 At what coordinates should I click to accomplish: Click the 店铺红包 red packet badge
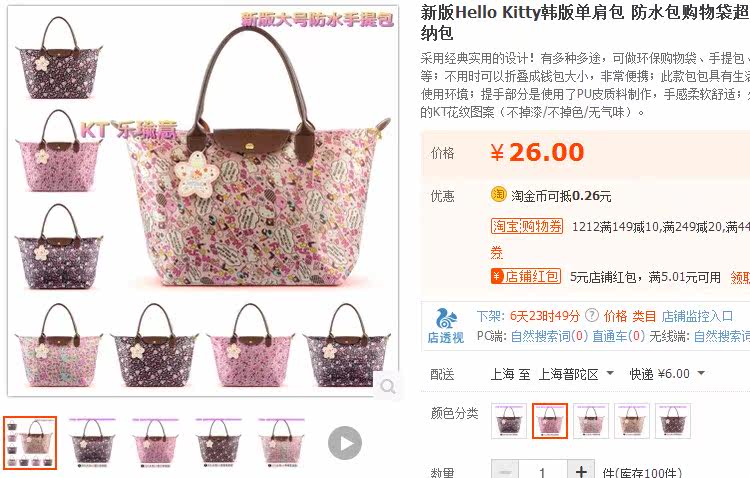[x=526, y=277]
